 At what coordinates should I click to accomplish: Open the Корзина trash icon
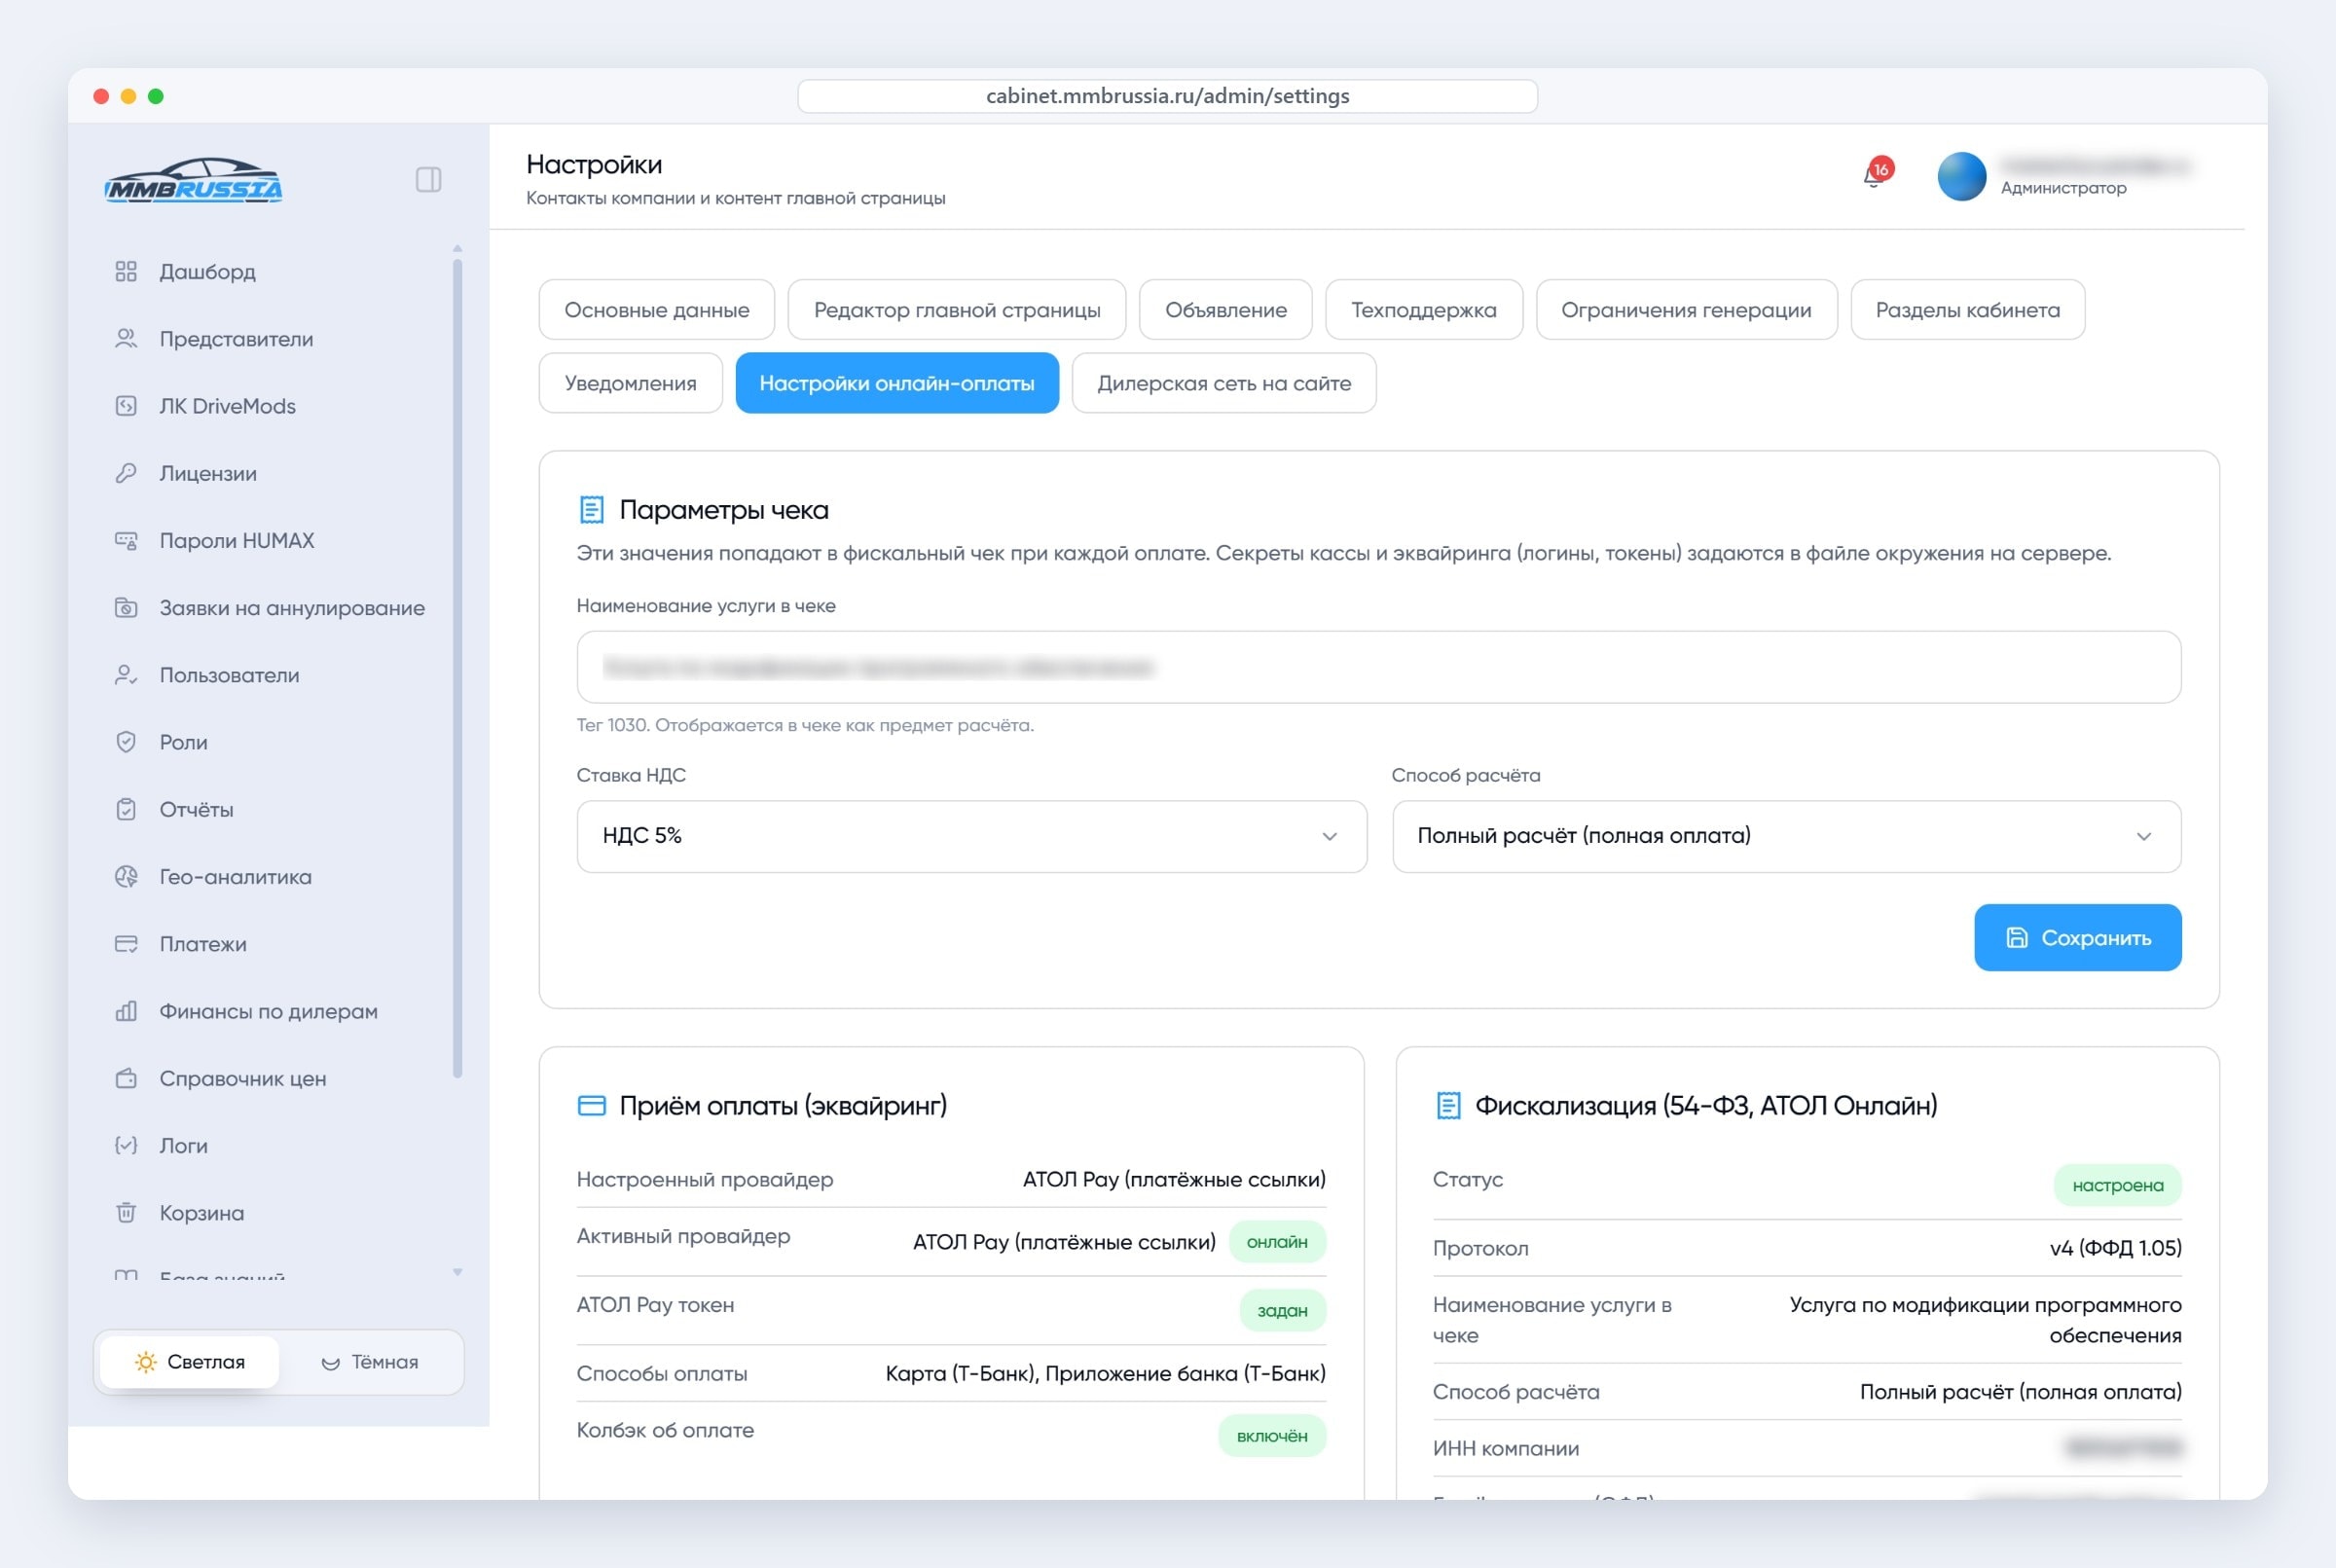[126, 1213]
